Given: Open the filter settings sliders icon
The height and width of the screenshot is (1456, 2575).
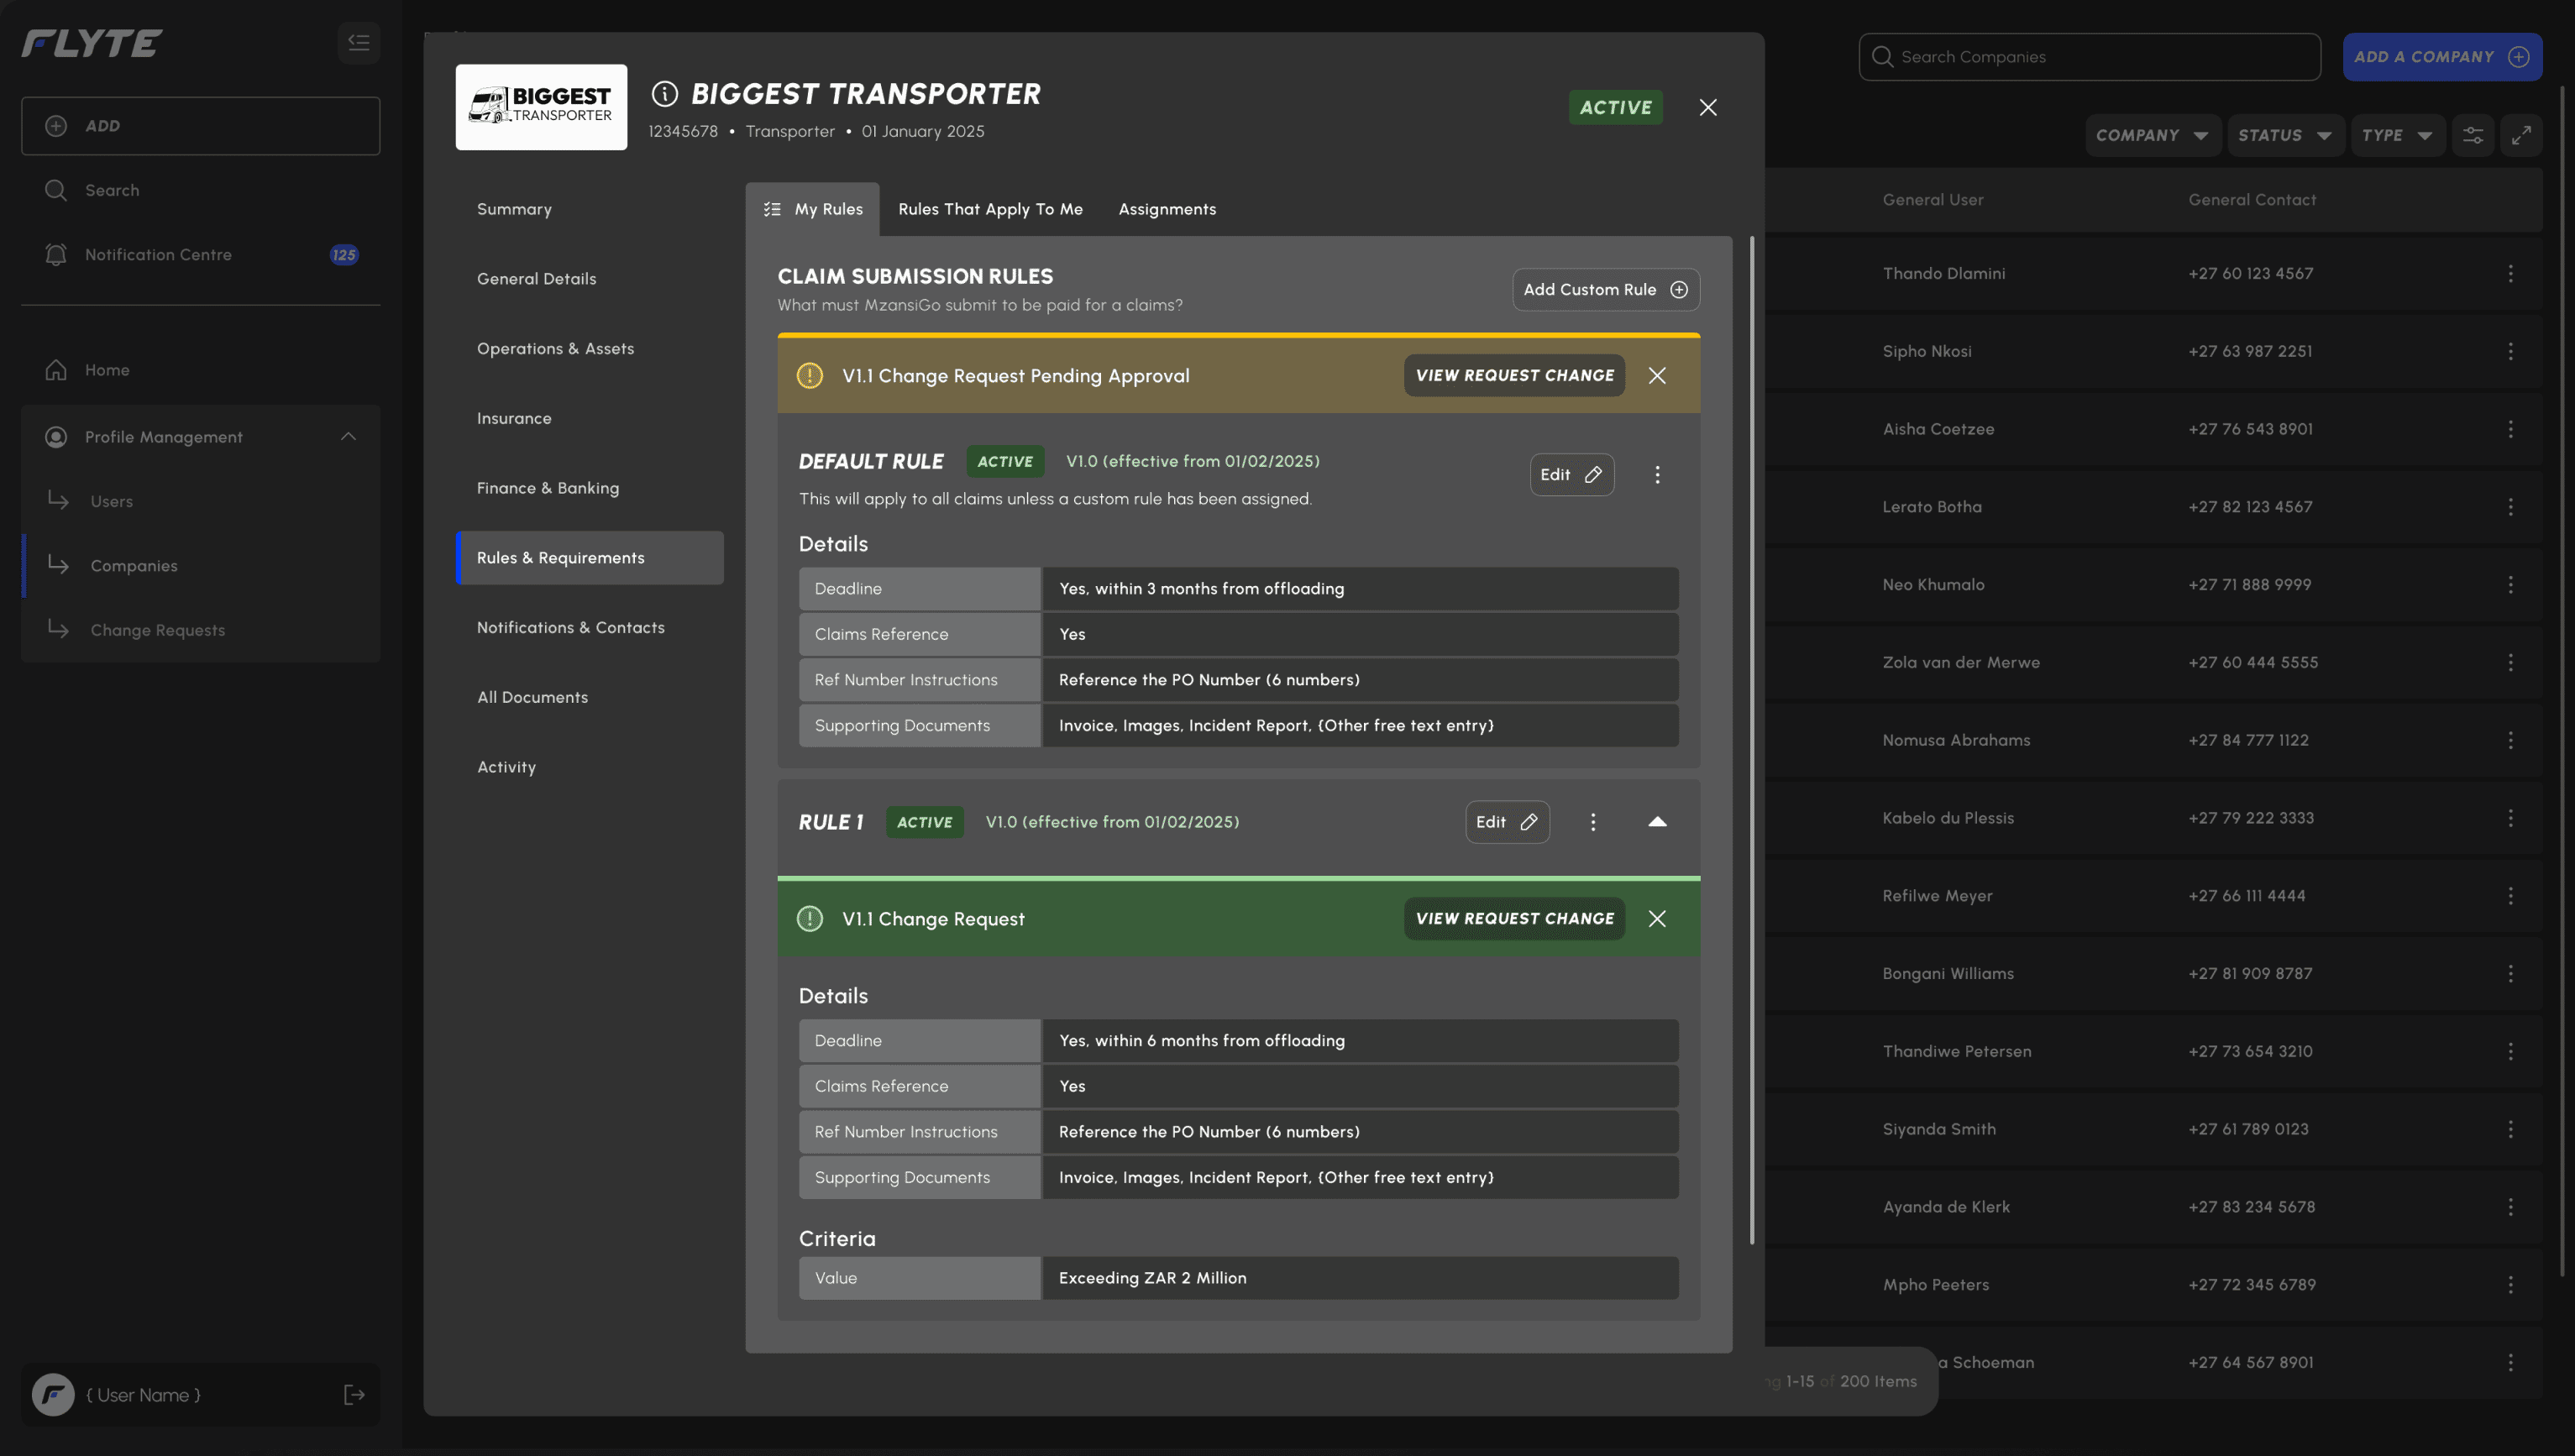Looking at the screenshot, I should click(x=2472, y=135).
